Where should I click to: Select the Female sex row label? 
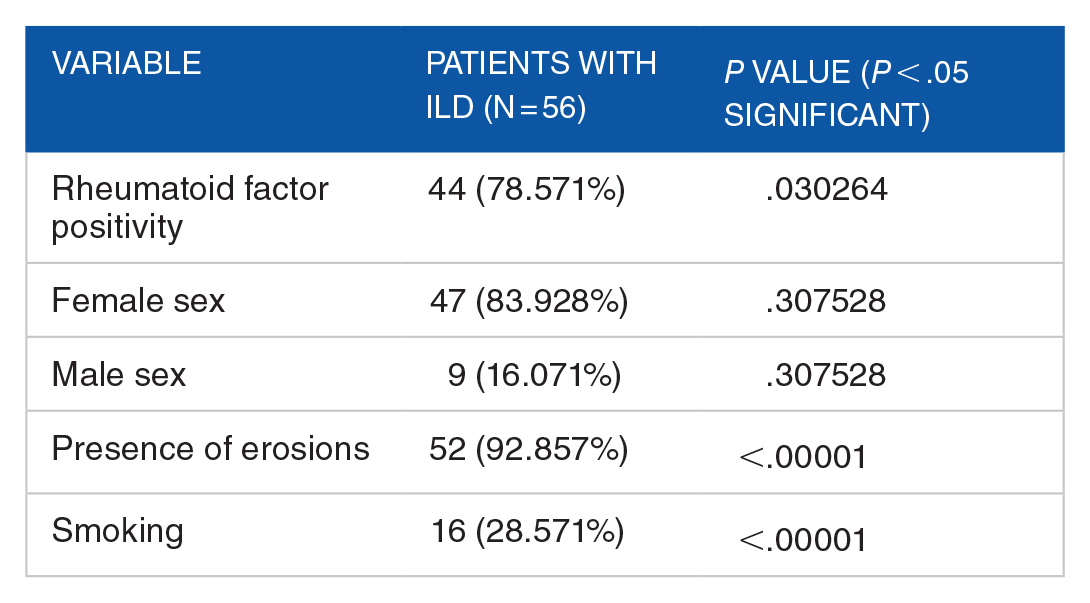tap(138, 301)
